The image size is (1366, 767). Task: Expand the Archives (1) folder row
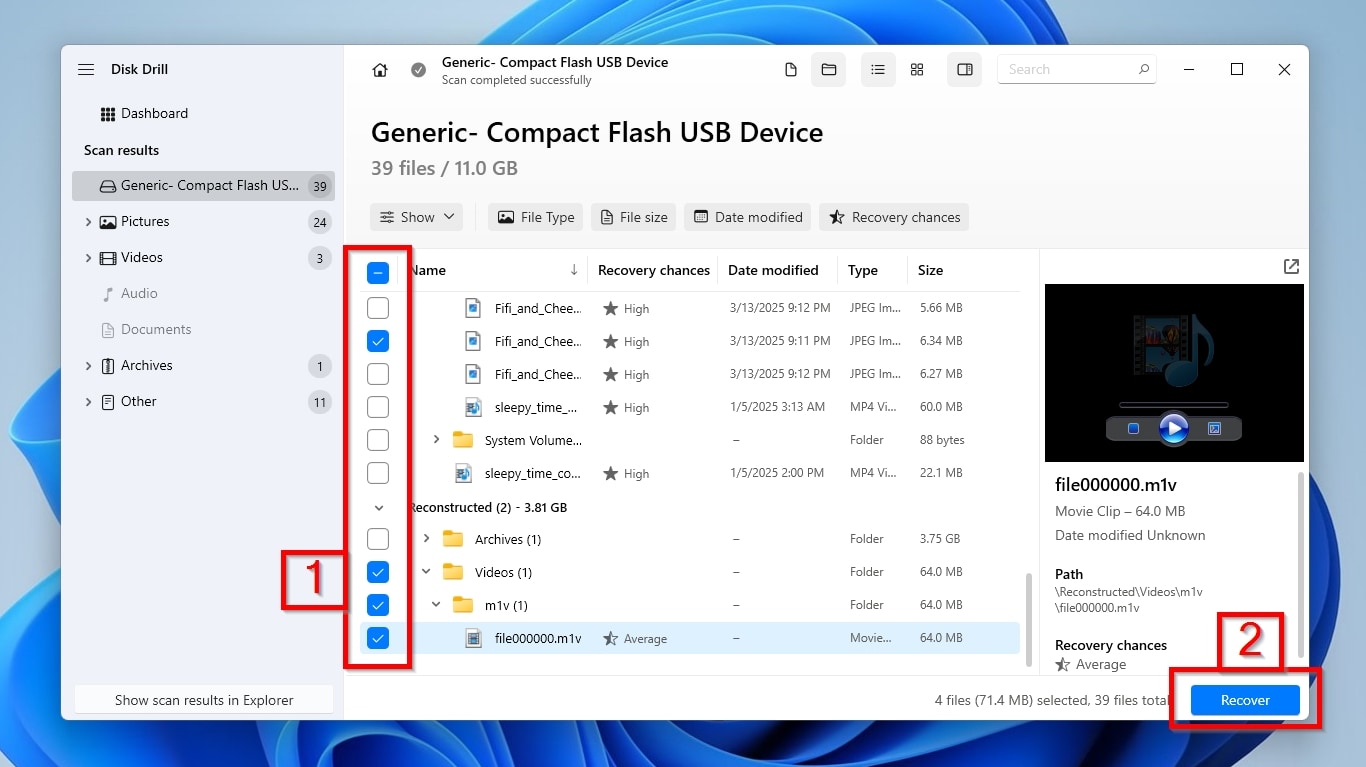coord(426,539)
